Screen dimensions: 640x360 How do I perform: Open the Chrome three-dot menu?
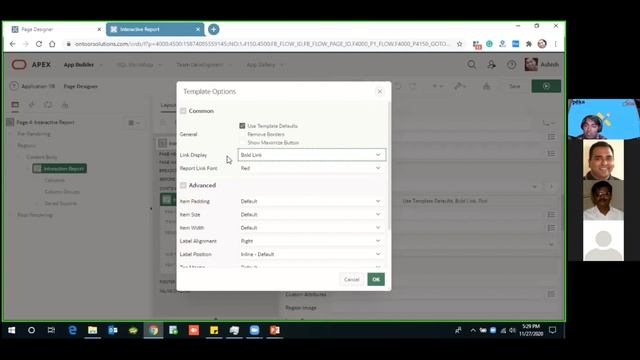tap(556, 44)
